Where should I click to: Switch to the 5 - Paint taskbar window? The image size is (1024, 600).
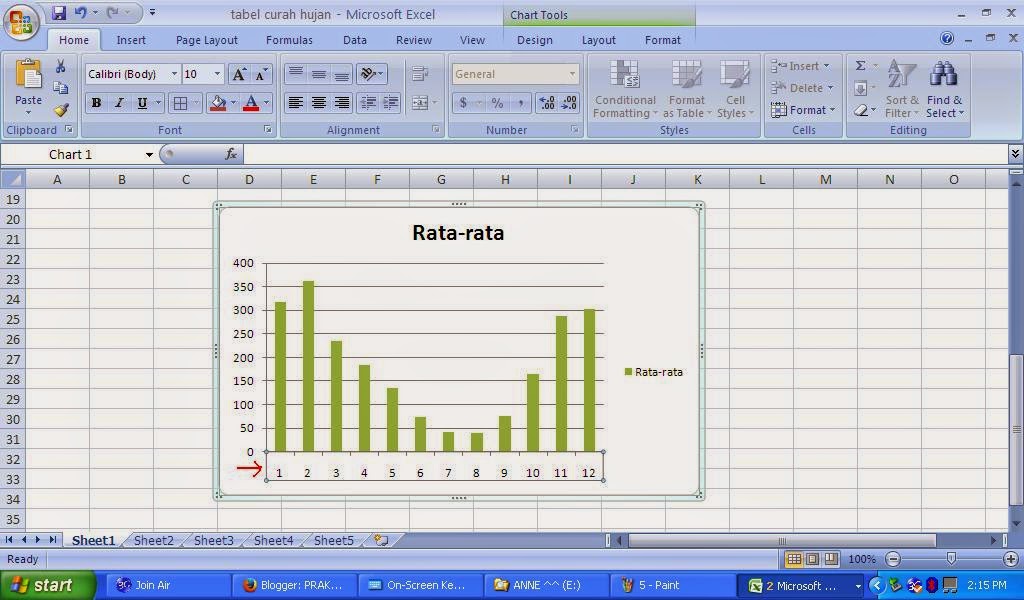[x=671, y=585]
